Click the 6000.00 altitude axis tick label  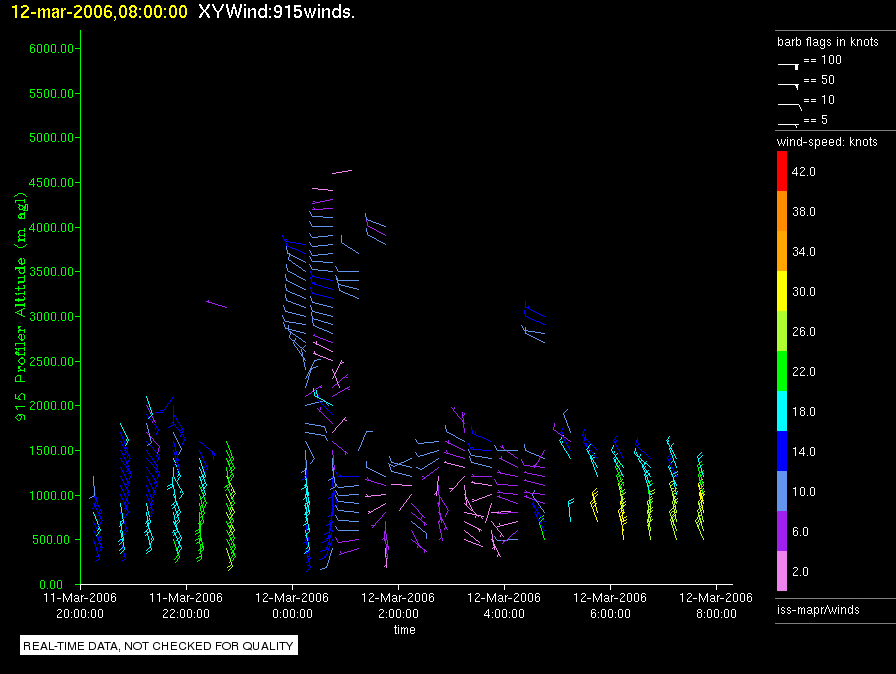pos(51,49)
